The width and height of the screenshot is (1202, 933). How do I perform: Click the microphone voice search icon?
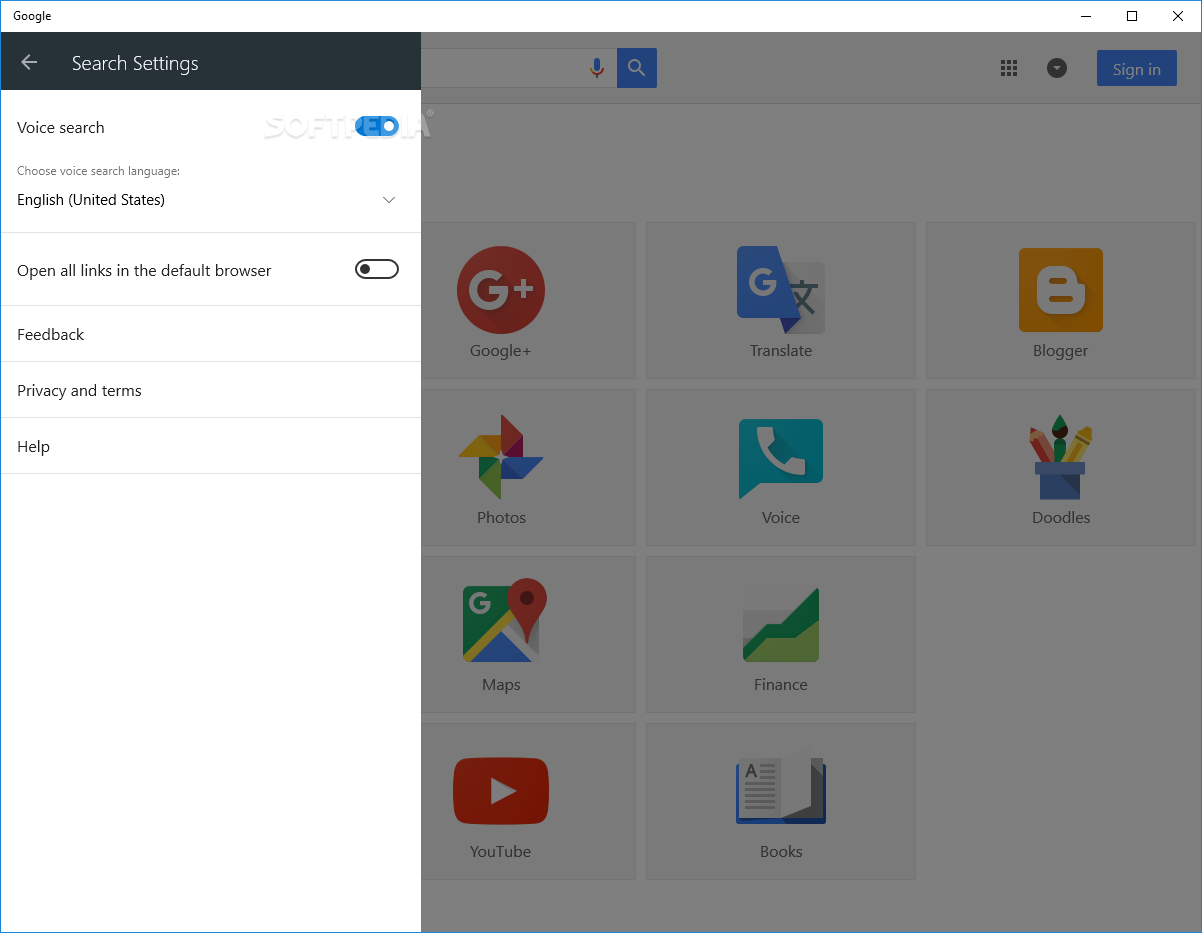(597, 68)
